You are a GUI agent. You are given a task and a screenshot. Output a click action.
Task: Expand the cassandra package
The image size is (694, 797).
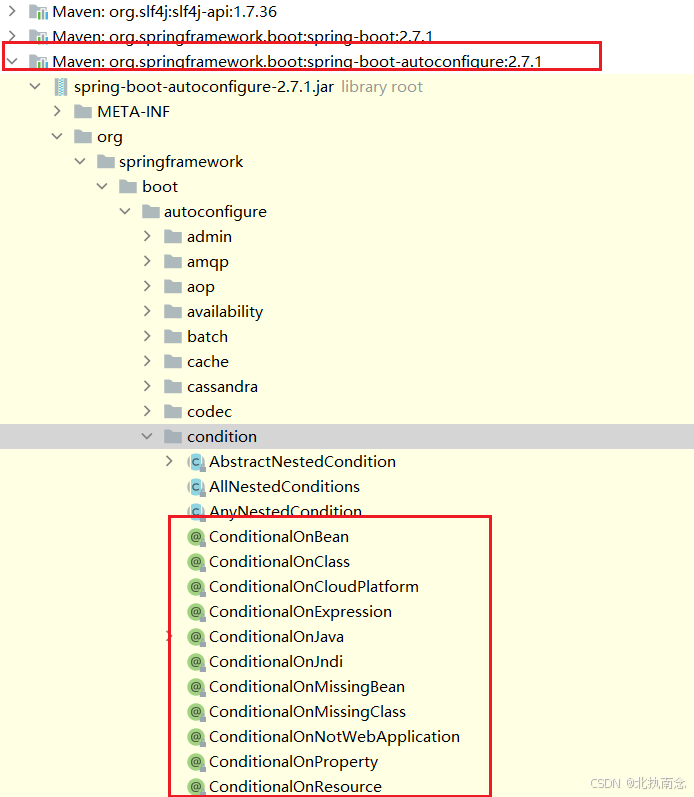point(147,386)
